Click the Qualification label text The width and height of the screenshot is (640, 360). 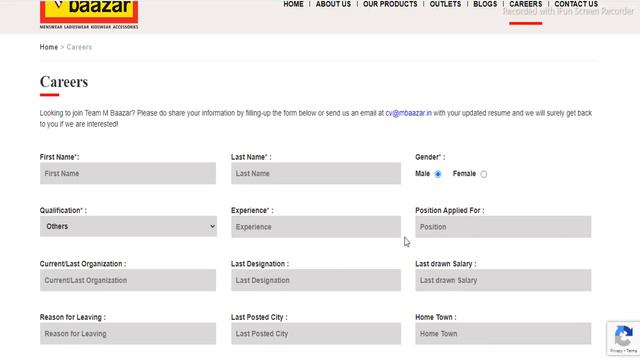click(63, 211)
